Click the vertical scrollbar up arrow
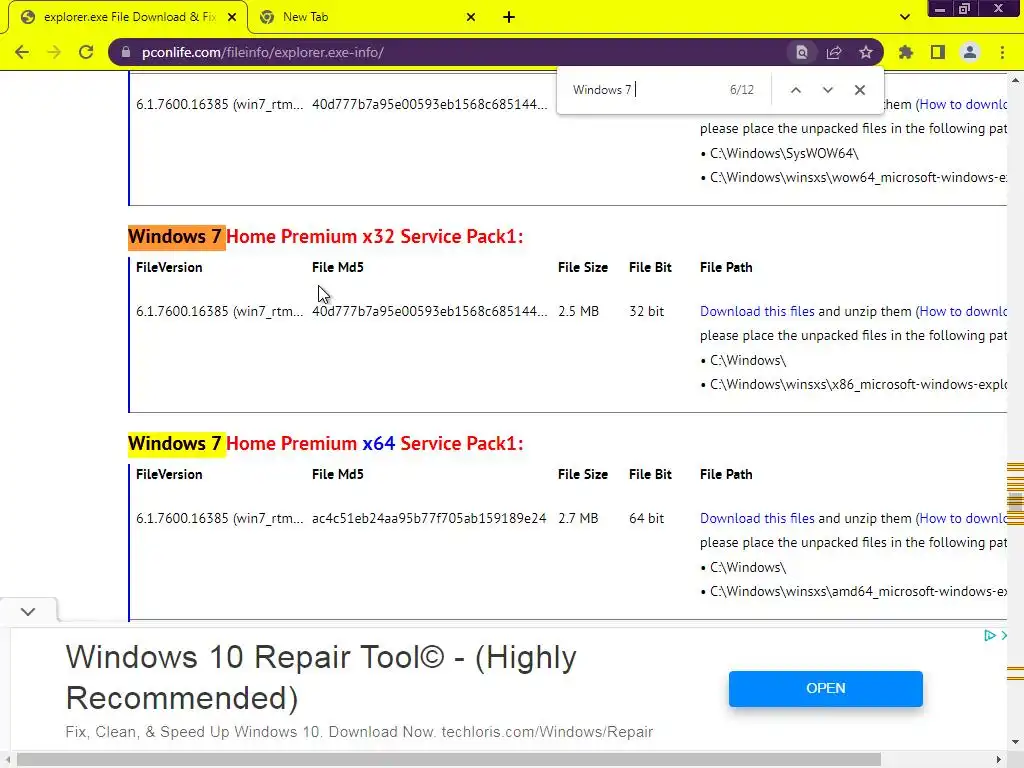The height and width of the screenshot is (768, 1024). click(1015, 80)
